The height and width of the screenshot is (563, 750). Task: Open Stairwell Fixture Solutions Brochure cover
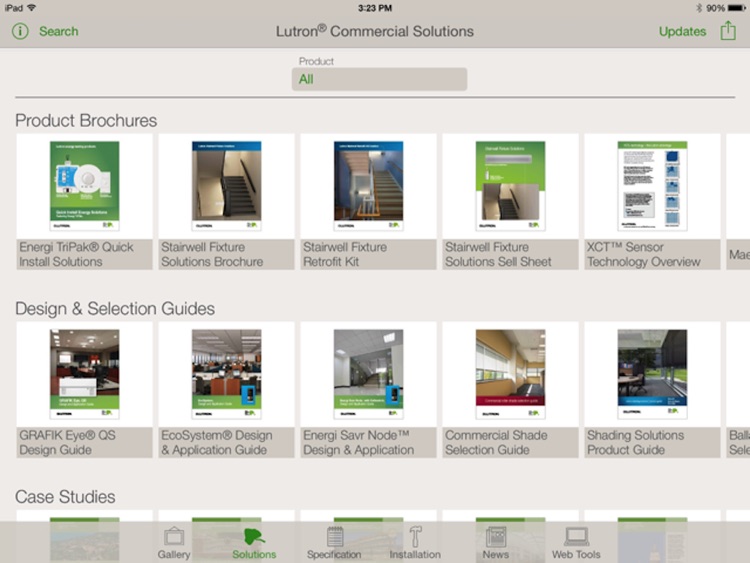click(x=227, y=186)
